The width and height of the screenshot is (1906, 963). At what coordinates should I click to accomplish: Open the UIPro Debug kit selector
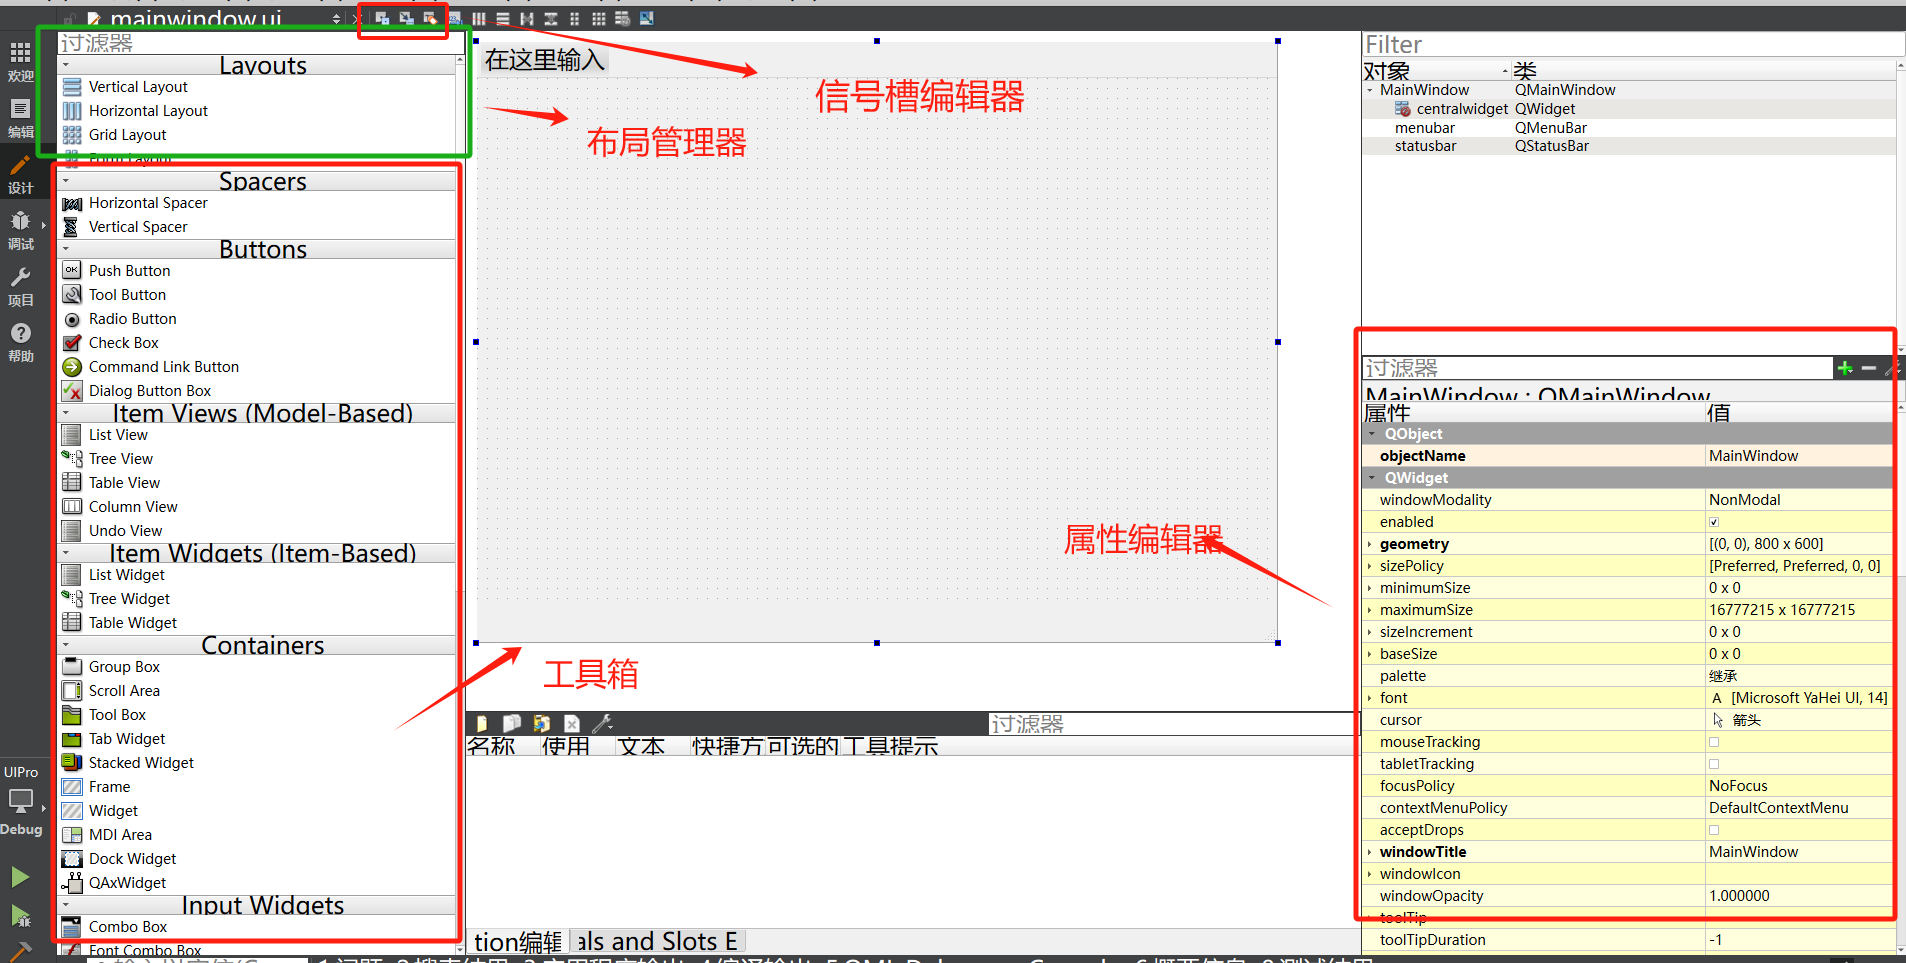point(22,800)
